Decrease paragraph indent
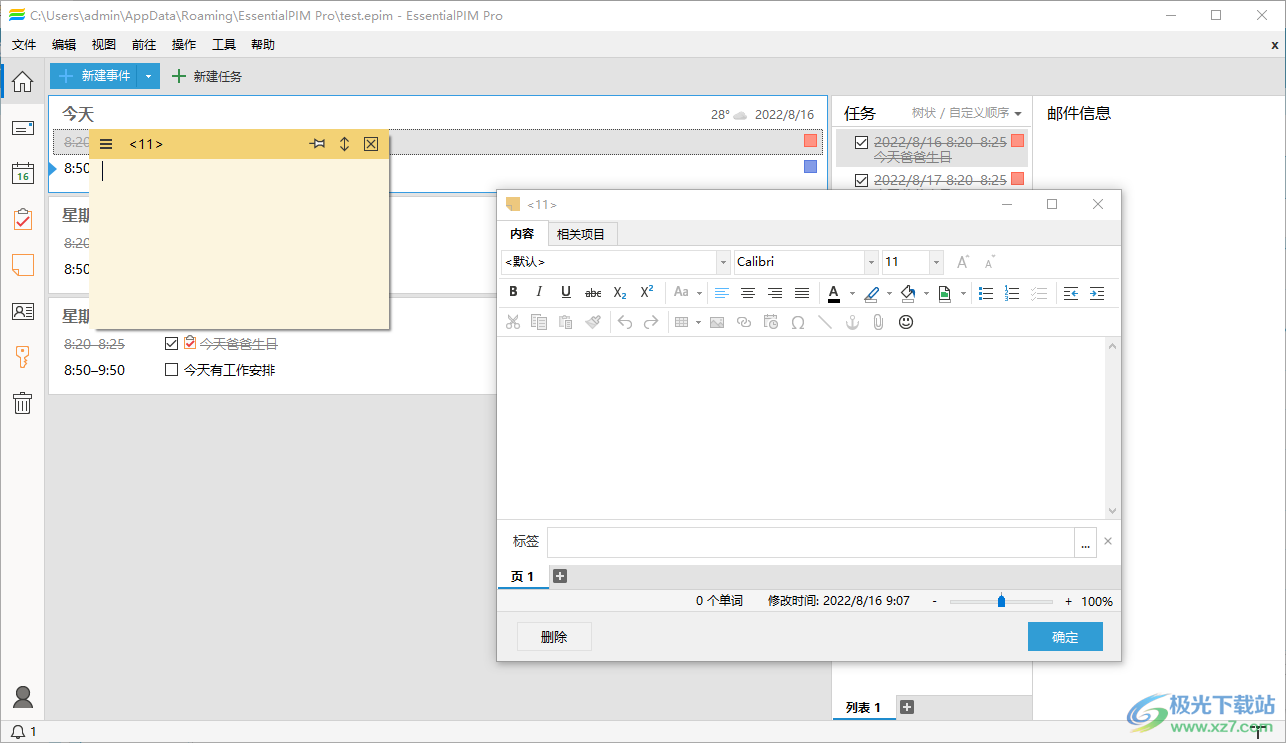This screenshot has width=1286, height=743. tap(1070, 293)
